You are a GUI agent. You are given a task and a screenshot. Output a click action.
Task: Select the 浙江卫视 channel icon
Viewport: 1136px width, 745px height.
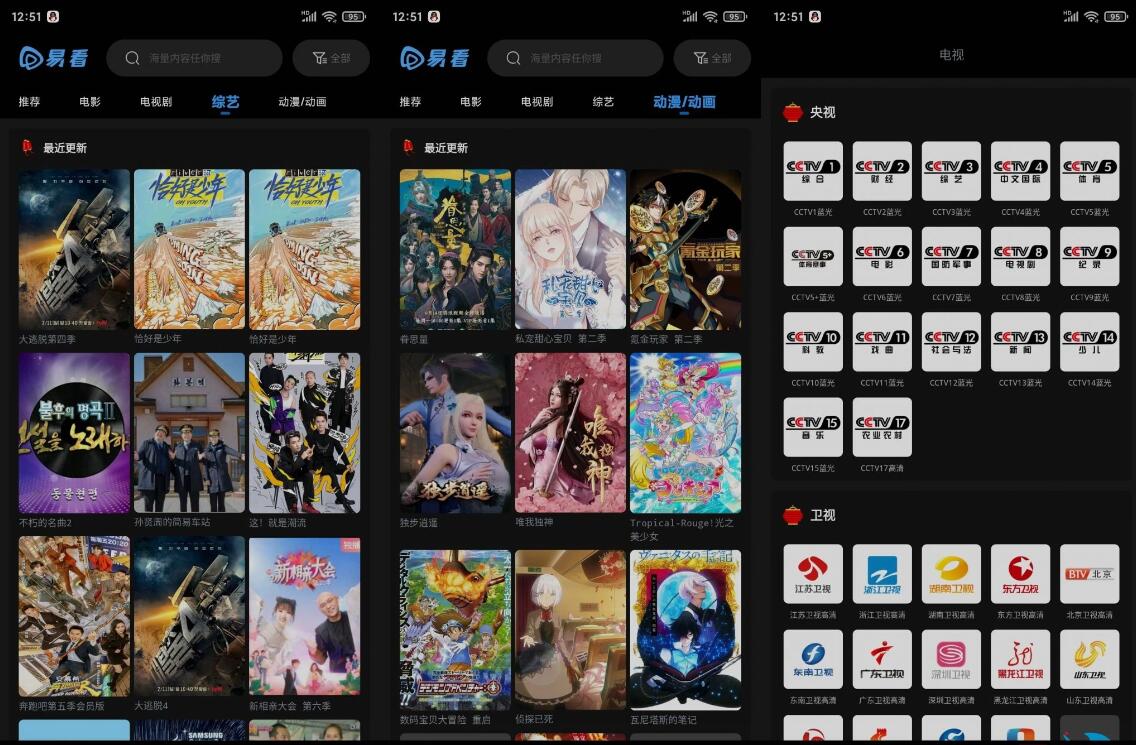pyautogui.click(x=882, y=574)
